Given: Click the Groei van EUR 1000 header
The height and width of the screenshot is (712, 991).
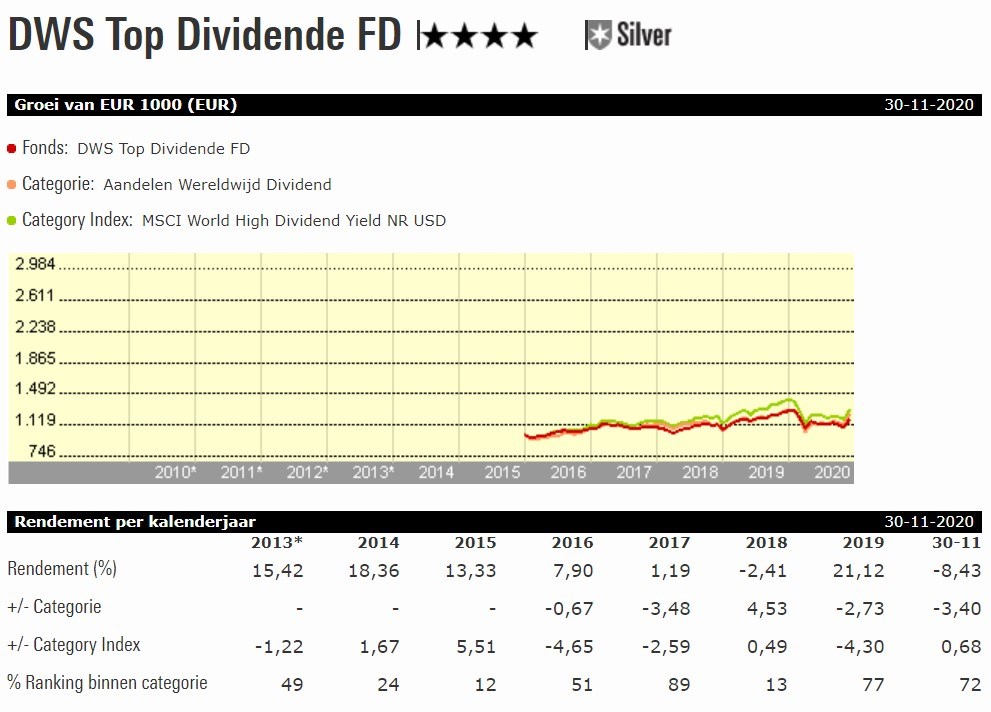Looking at the screenshot, I should pyautogui.click(x=125, y=105).
